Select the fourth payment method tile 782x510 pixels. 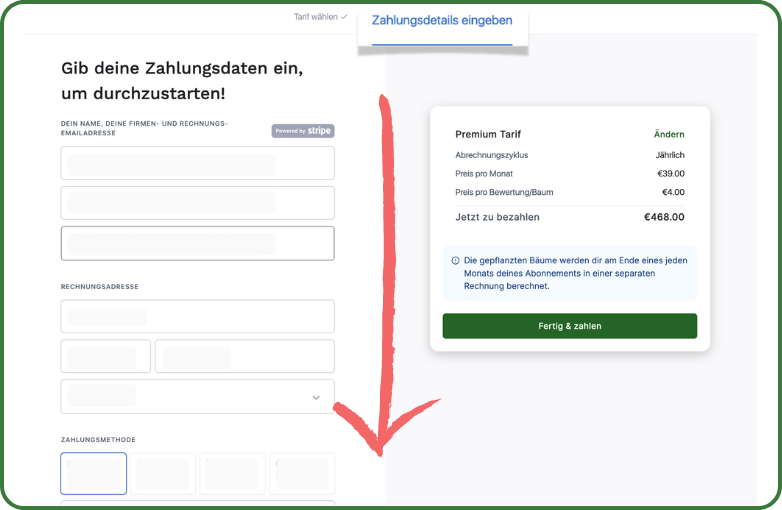[301, 473]
